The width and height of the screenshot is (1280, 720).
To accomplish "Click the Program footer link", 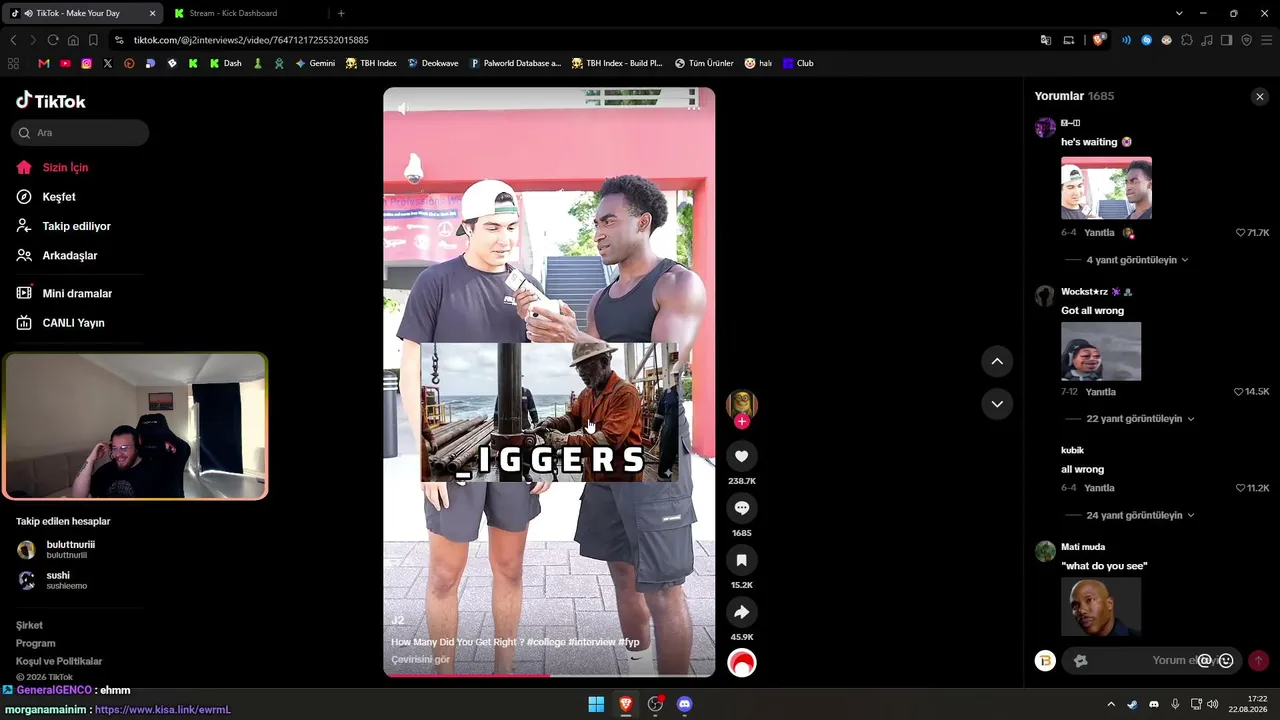I will pyautogui.click(x=35, y=644).
